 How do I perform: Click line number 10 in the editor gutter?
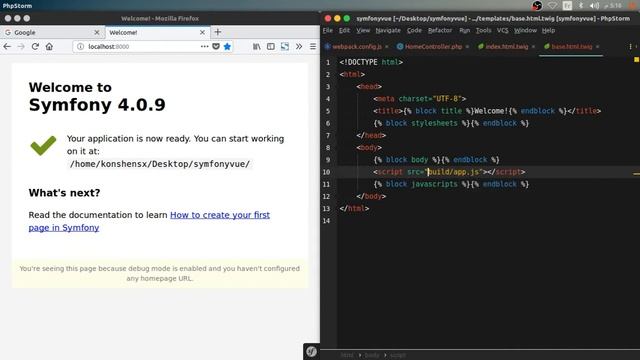tap(326, 172)
